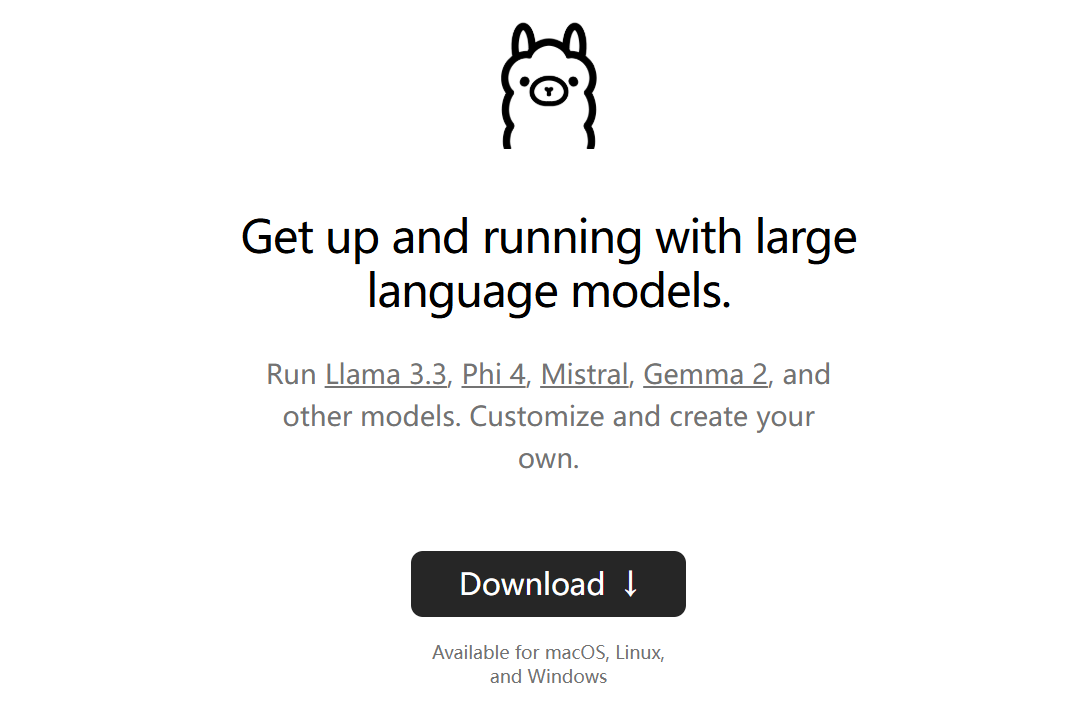
Task: Click 'and' after the Gemma 2 link
Action: (x=807, y=374)
